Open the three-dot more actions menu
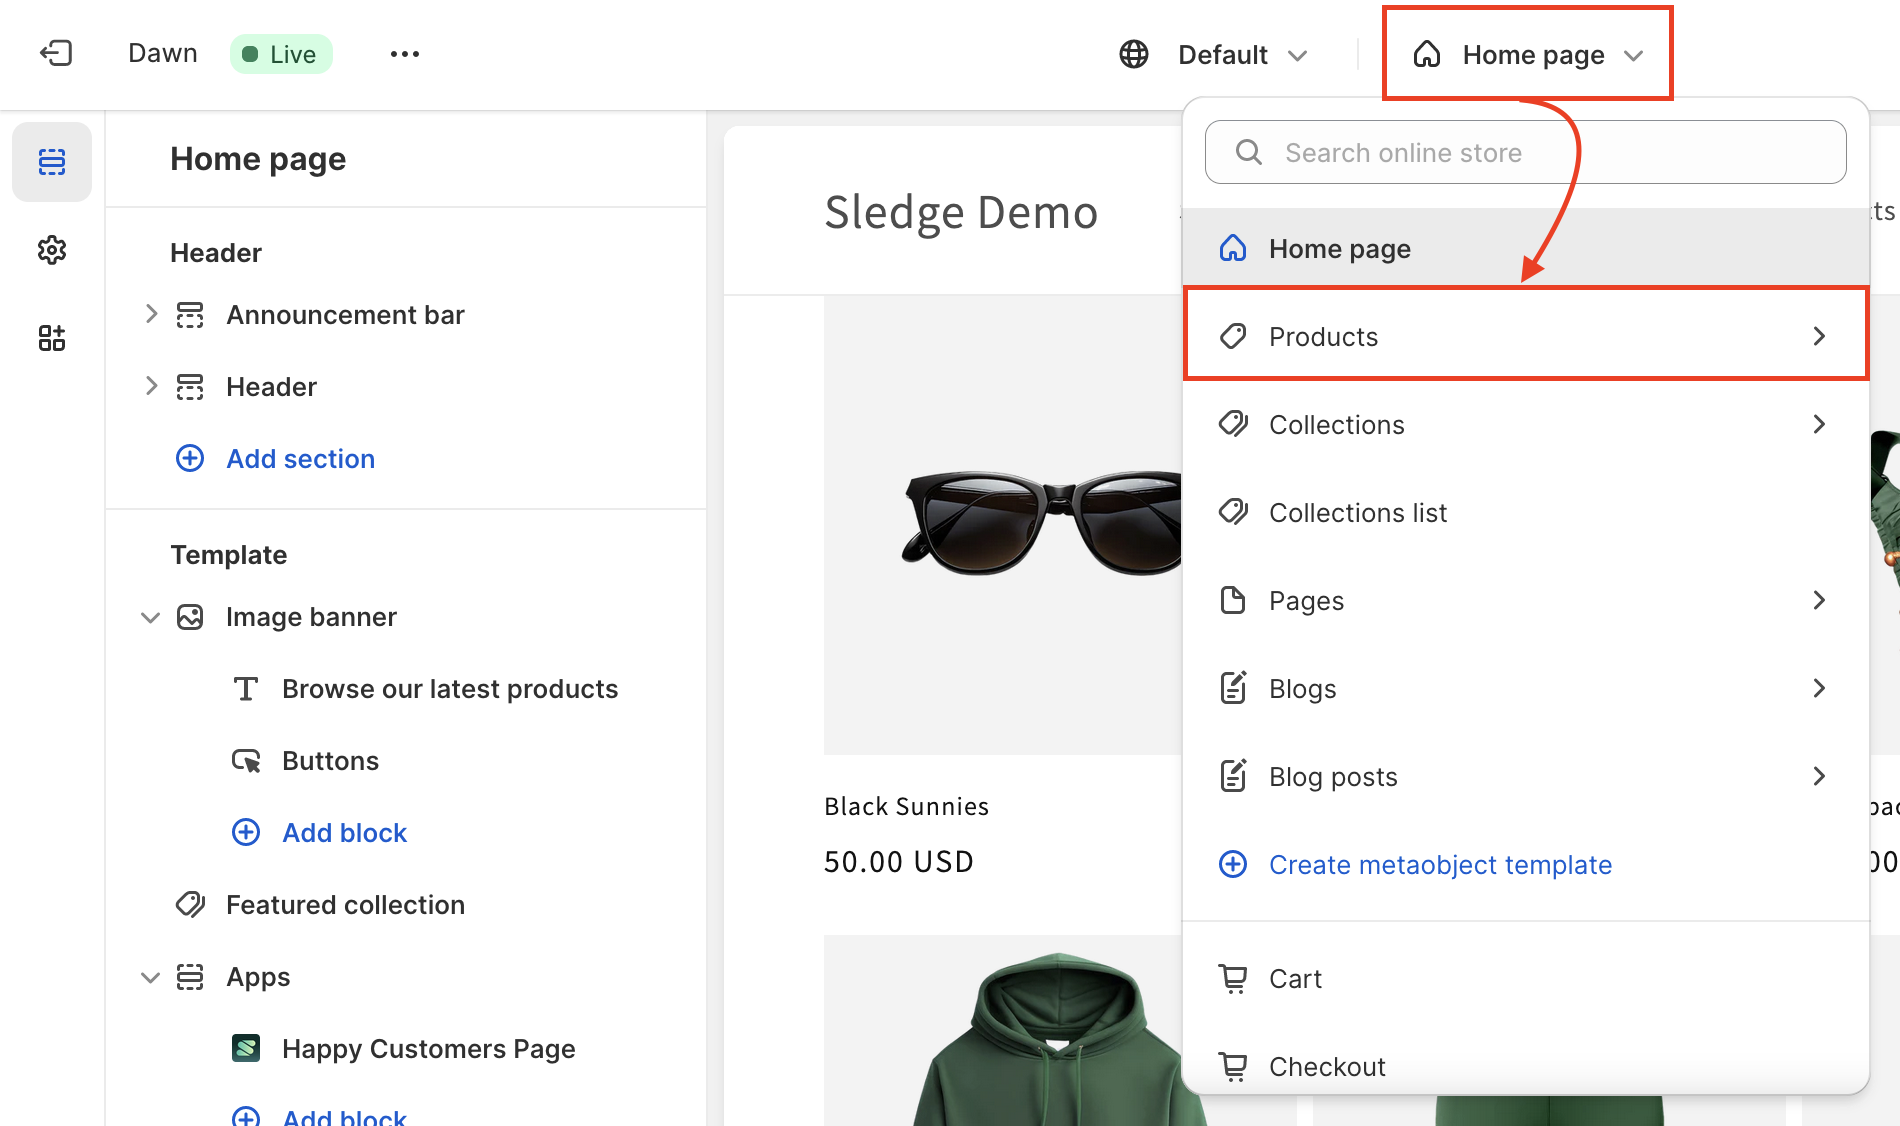This screenshot has height=1126, width=1900. (x=404, y=54)
